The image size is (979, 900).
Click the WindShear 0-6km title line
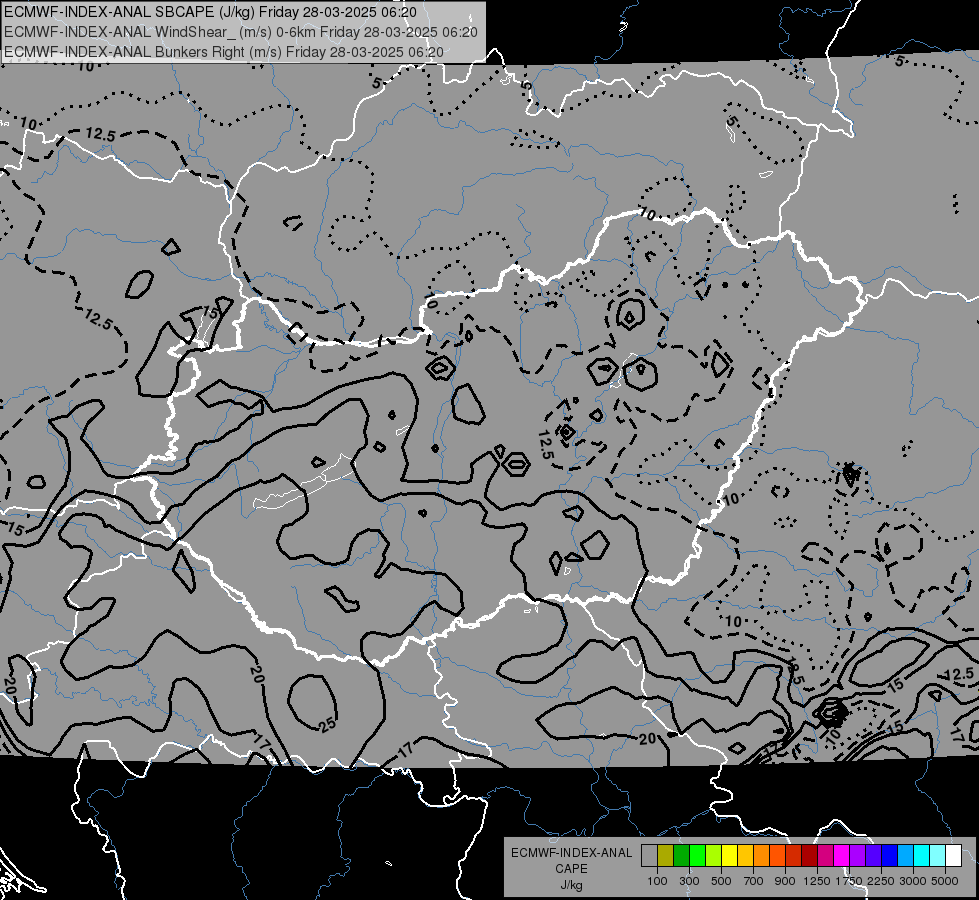click(241, 32)
